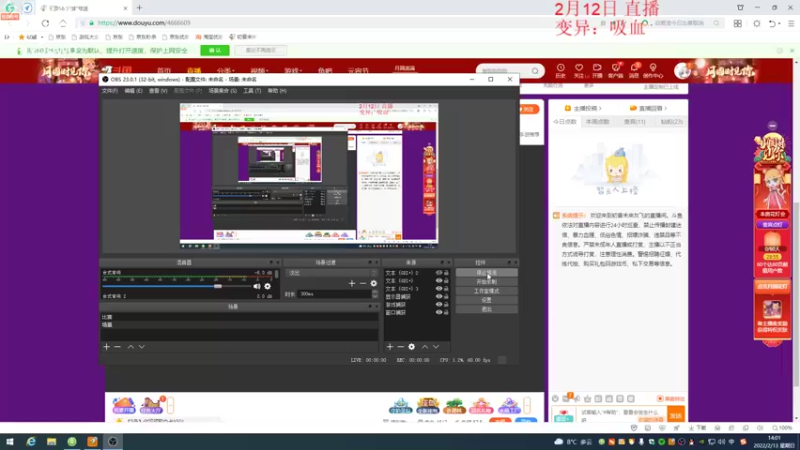Remove the selected source with the minus icon
The image size is (800, 450).
point(401,347)
